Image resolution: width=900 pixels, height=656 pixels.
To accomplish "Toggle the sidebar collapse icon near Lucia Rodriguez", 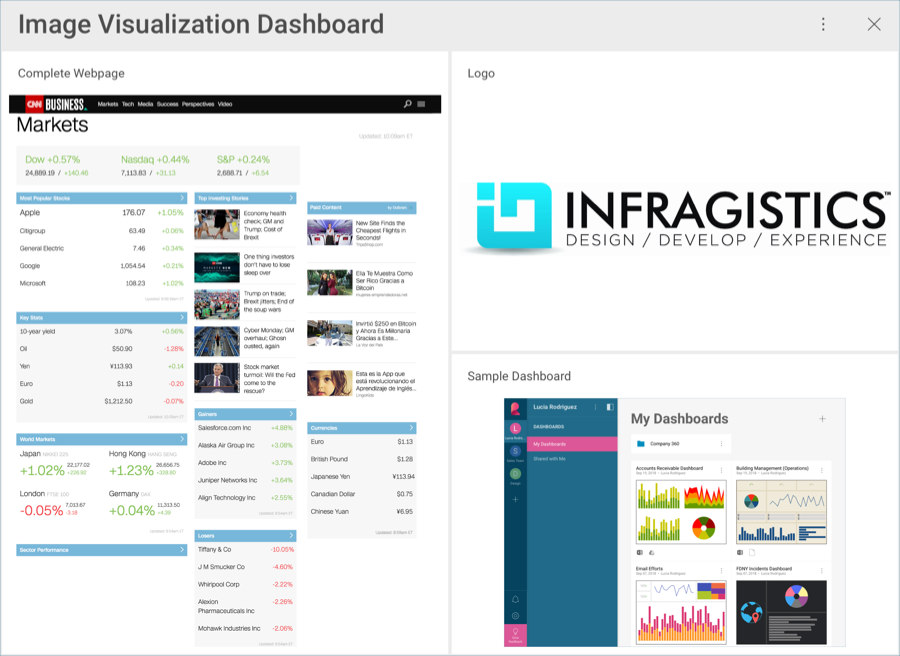I will 610,407.
